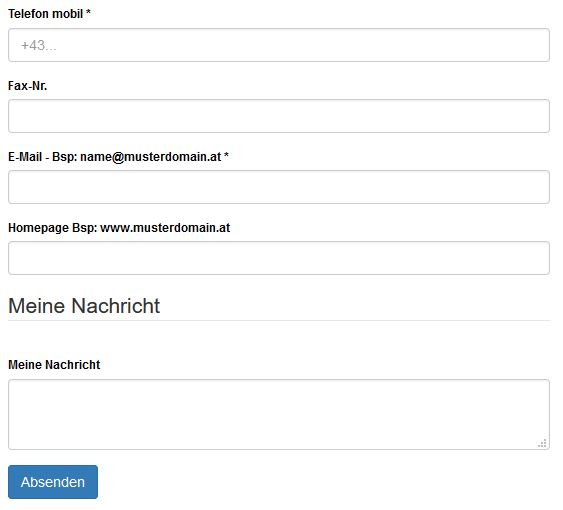This screenshot has height=510, width=563.
Task: Click inside the Meine Nachricht text area
Action: [279, 414]
